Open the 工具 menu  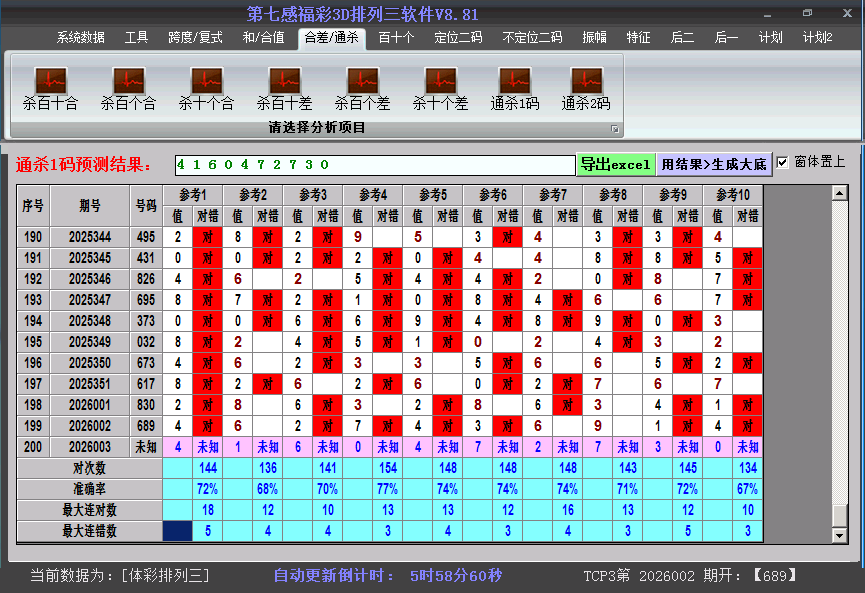coord(136,36)
